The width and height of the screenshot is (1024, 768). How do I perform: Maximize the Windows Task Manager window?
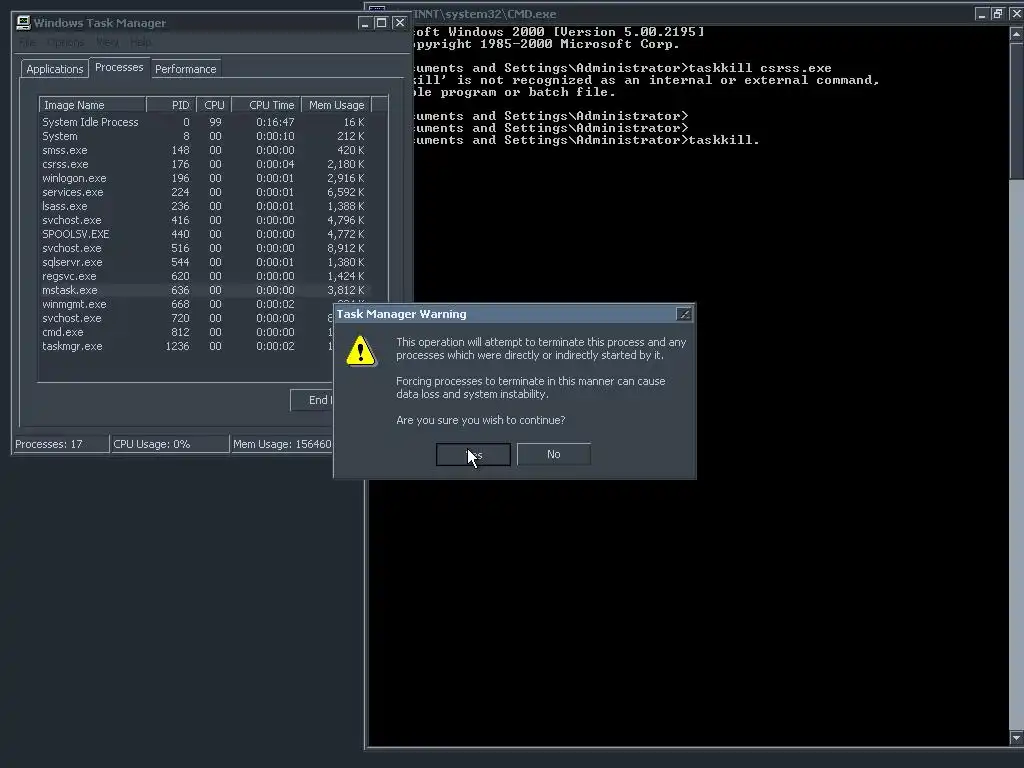[382, 23]
